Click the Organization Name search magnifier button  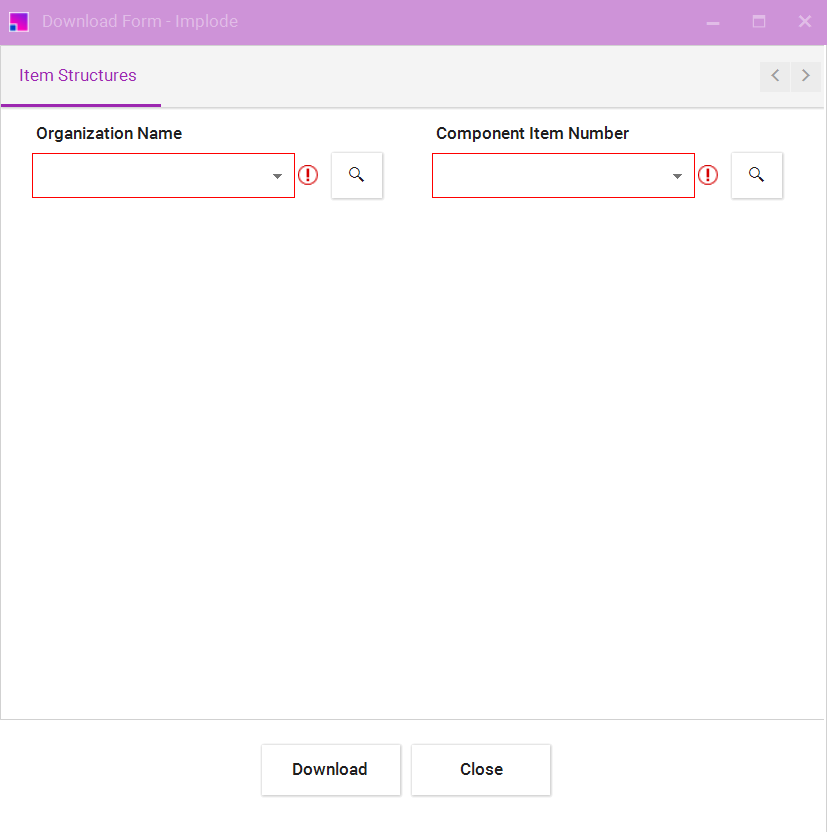(x=357, y=175)
